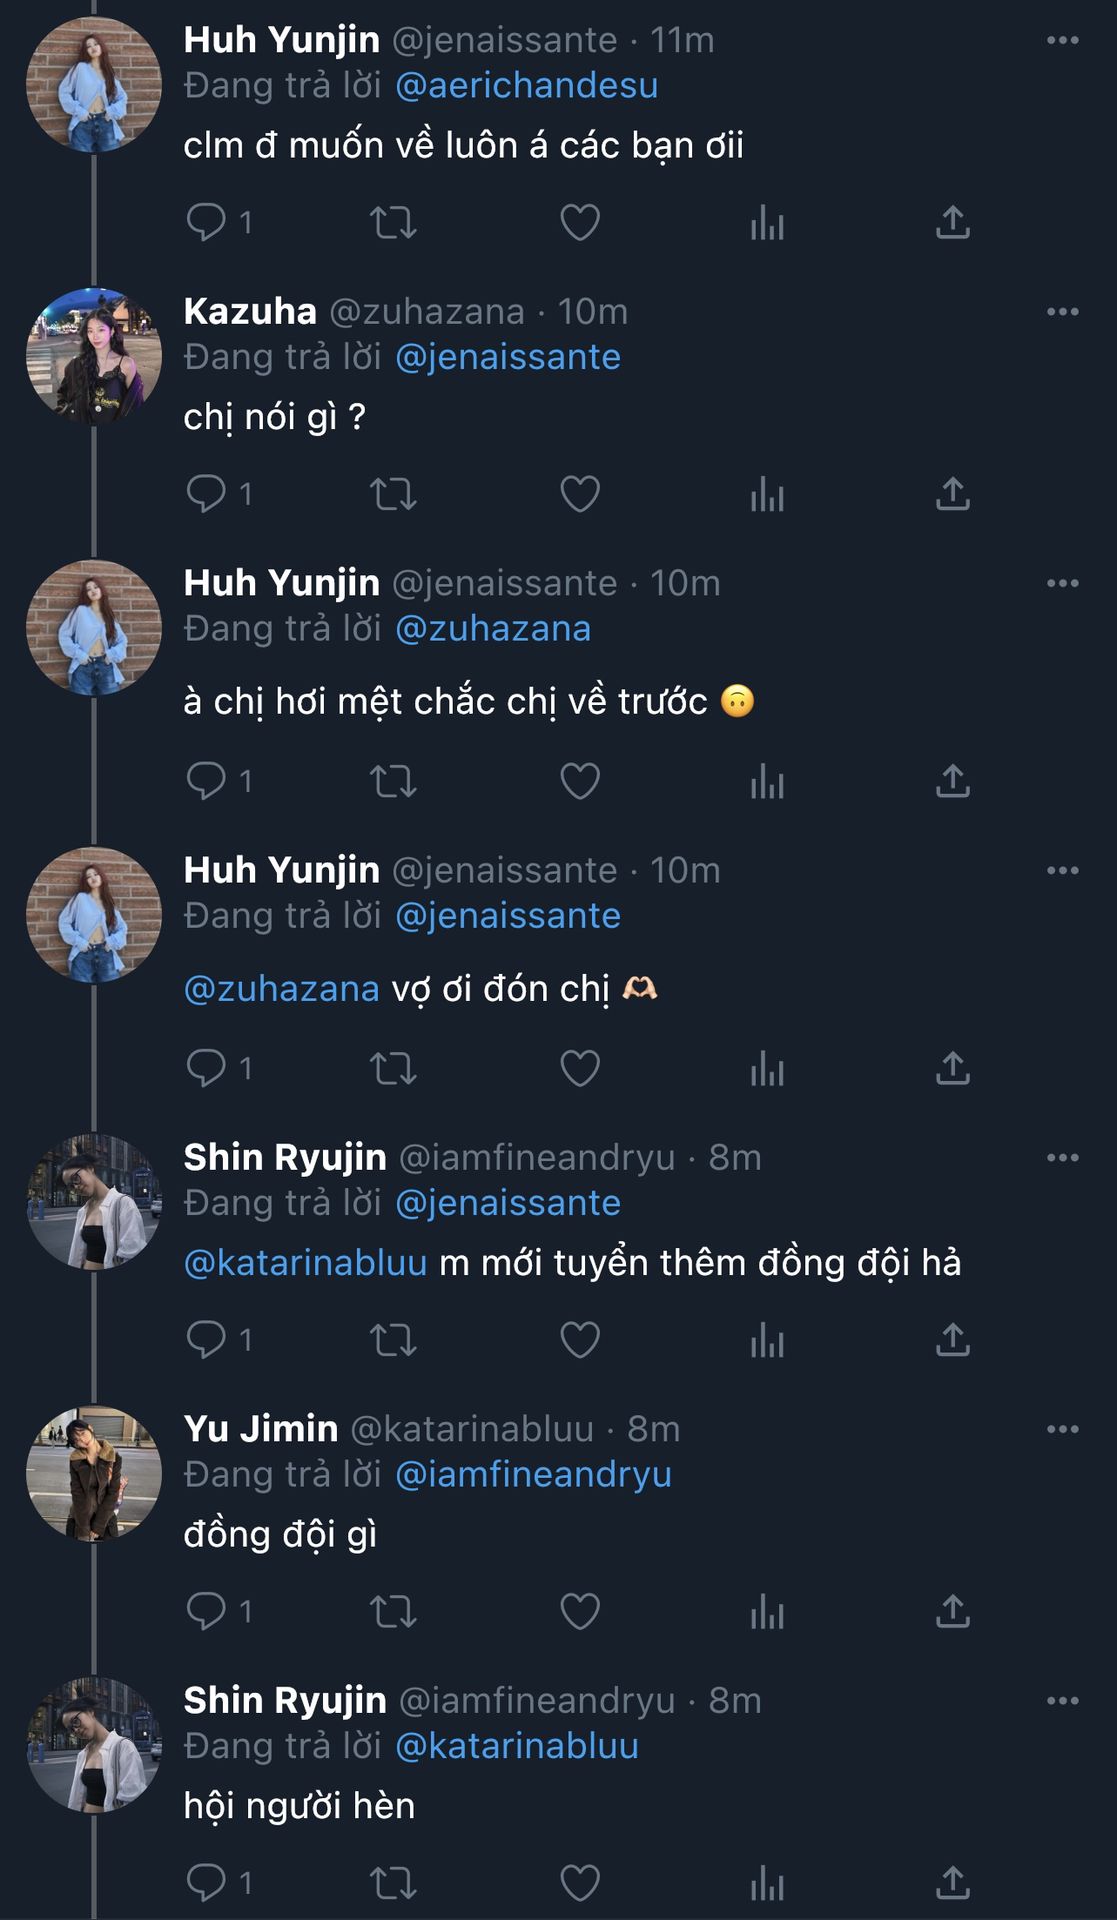Screen dimensions: 1117x1920
Task: Like Yu Jimin's "đồng đội gì" tweet
Action: click(579, 1611)
